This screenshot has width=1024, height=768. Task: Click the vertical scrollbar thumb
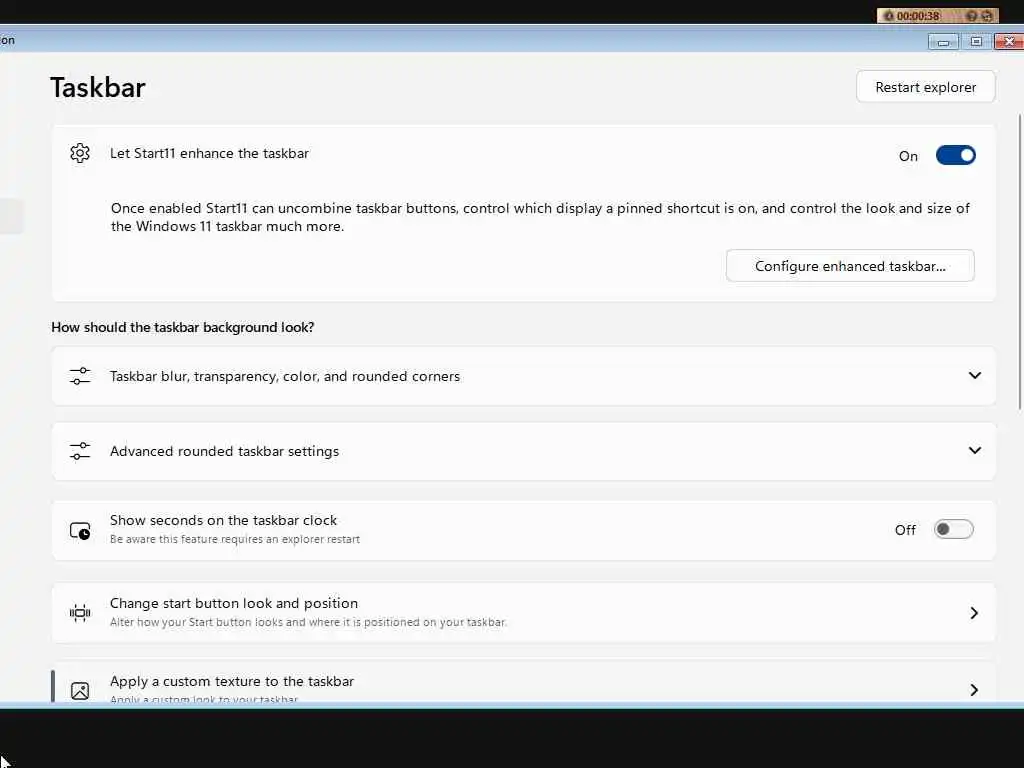(1019, 261)
